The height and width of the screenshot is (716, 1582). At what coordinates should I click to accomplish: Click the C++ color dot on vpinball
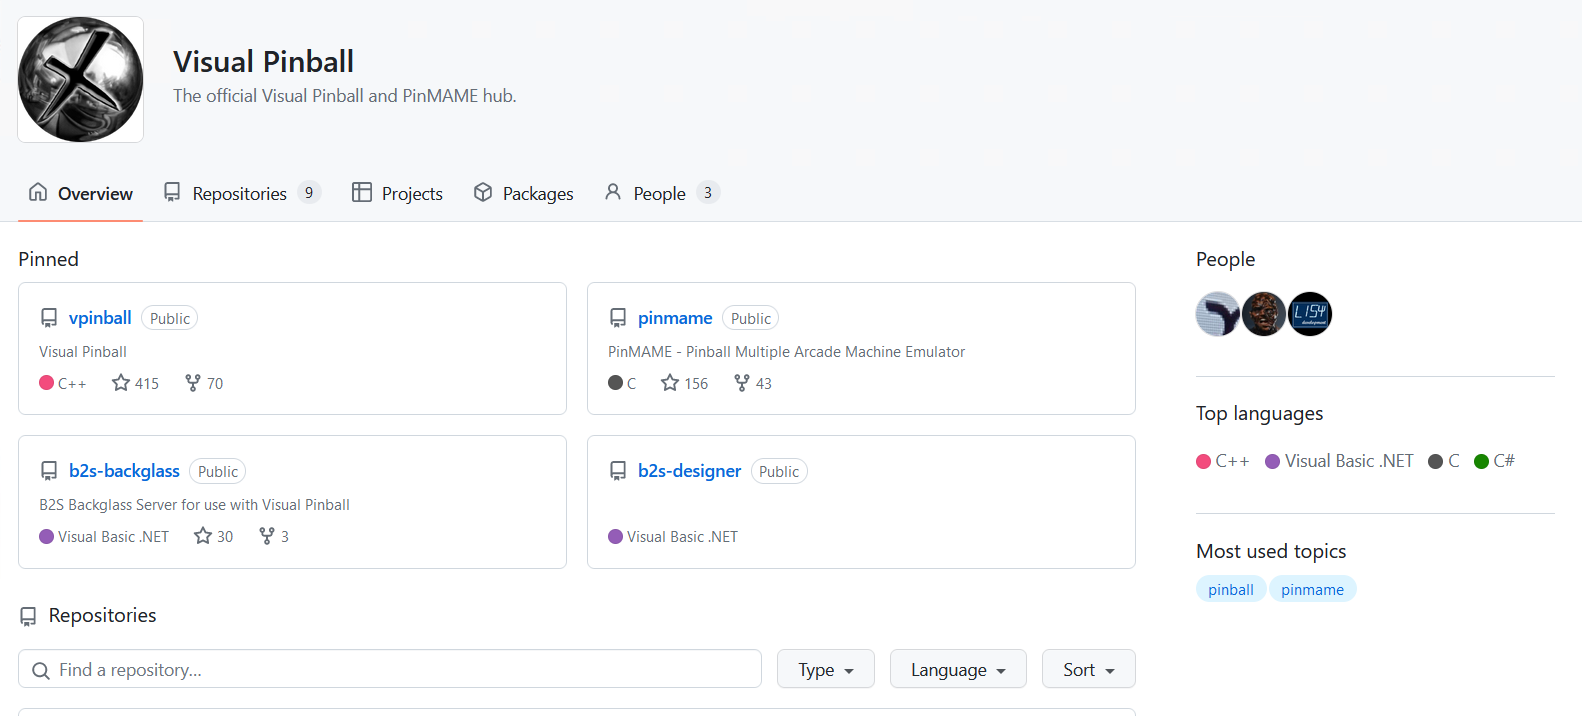[46, 383]
